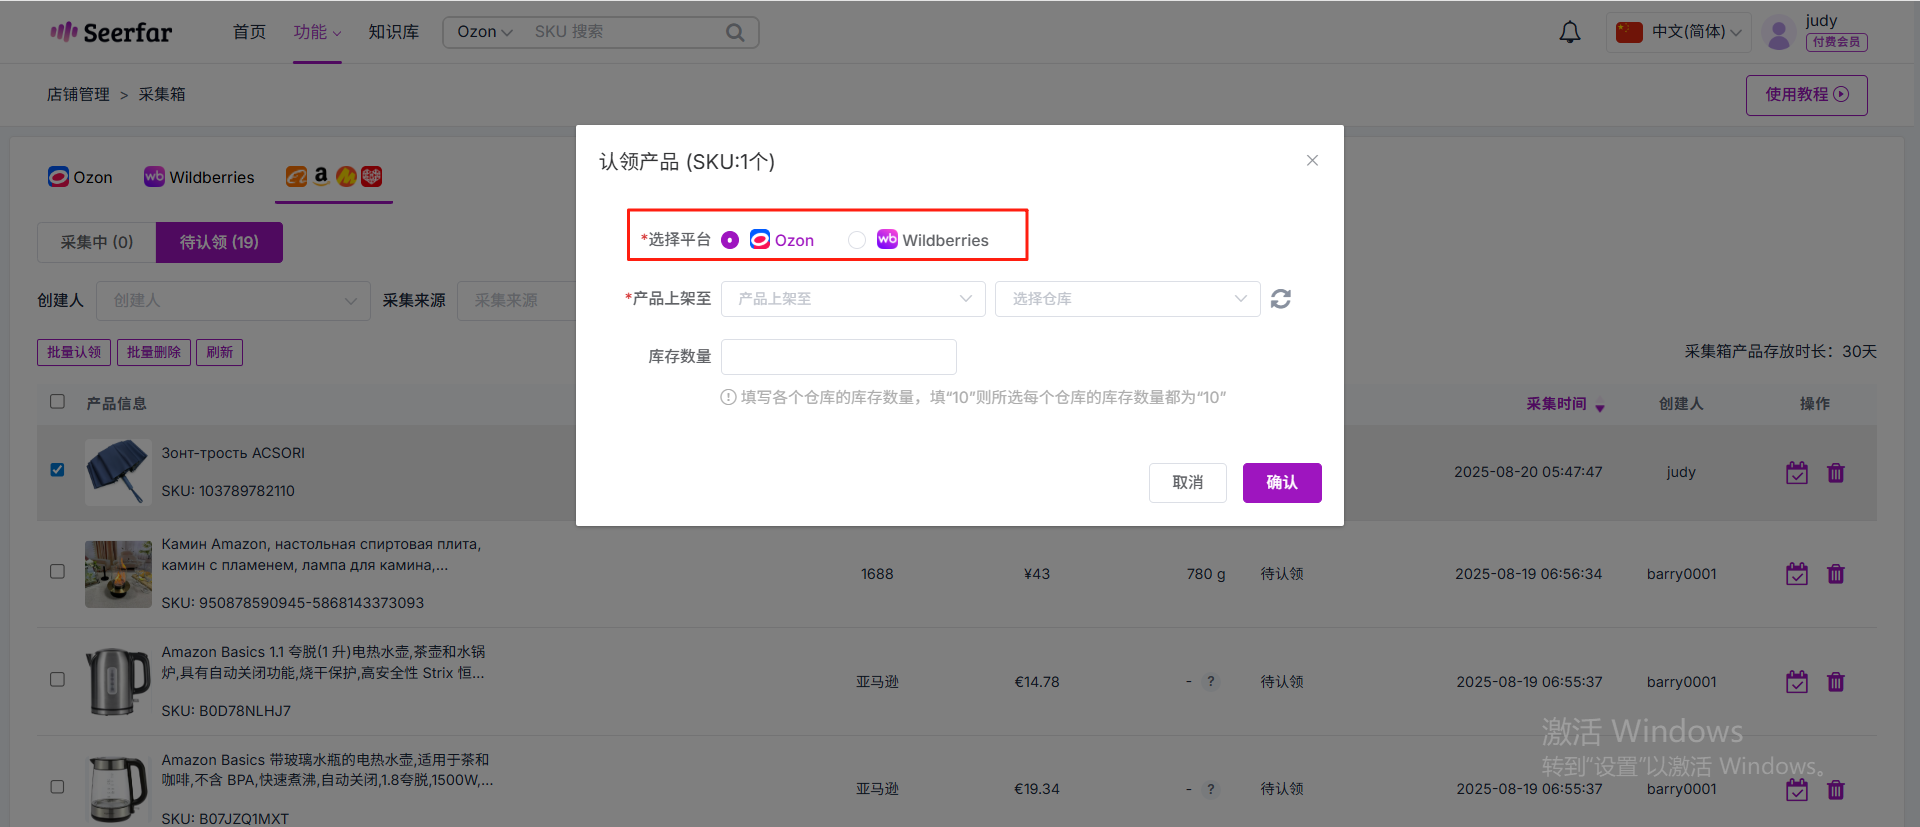This screenshot has height=827, width=1920.
Task: Click the glass kettle thumbnail for SKU B07JZQ1MXT
Action: point(118,789)
